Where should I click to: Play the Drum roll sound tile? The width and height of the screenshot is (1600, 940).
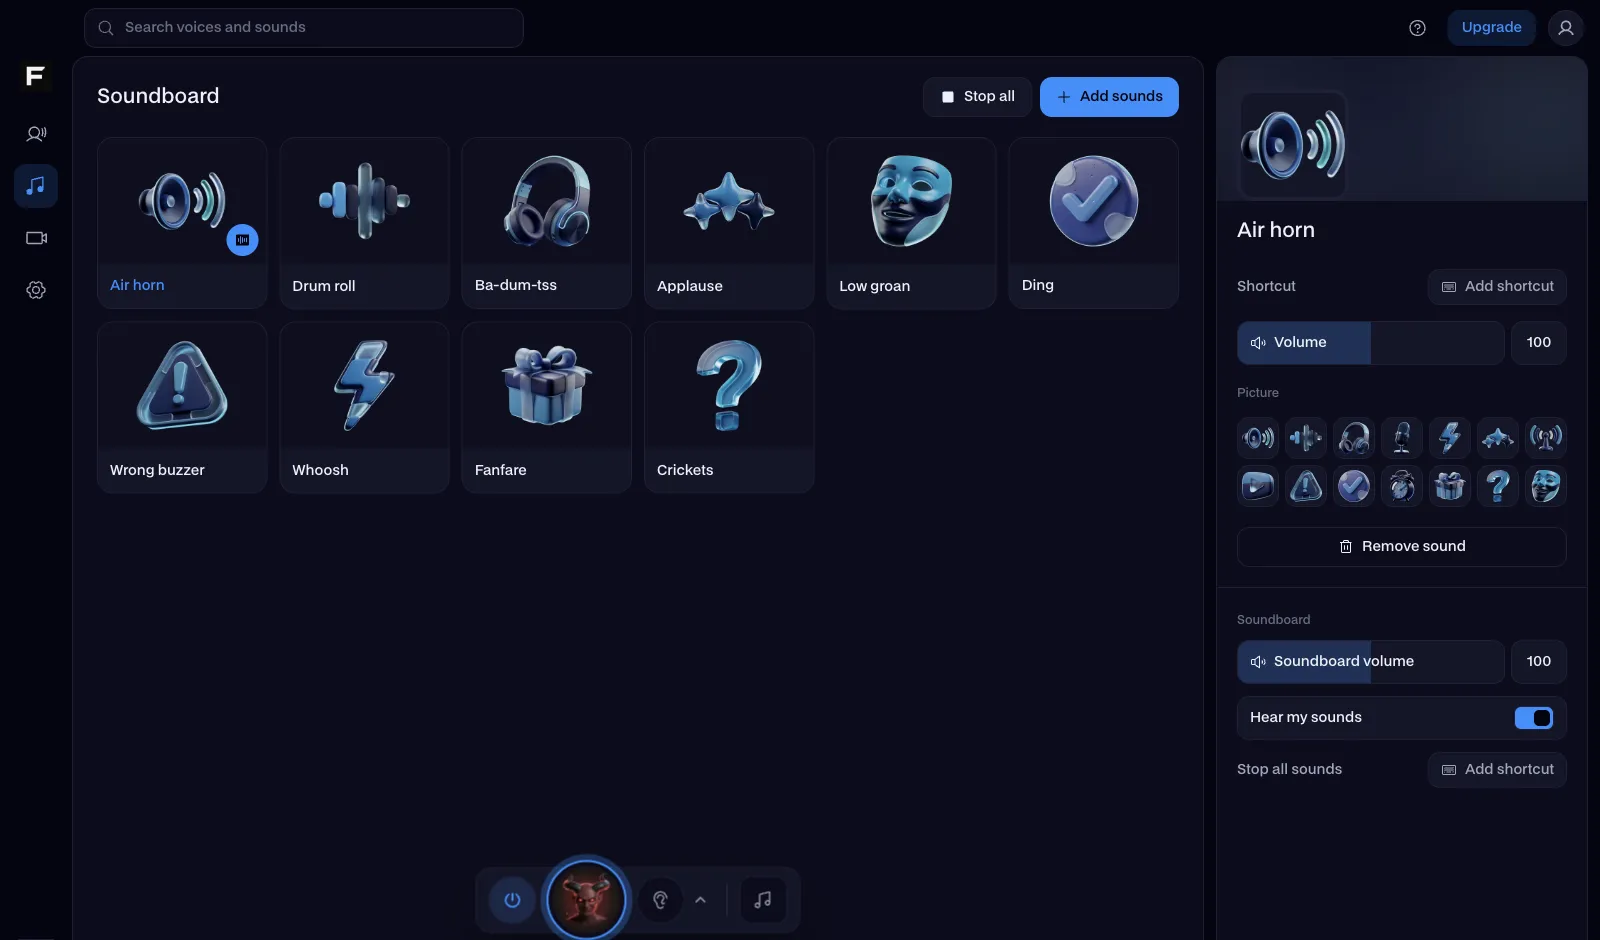(x=364, y=223)
